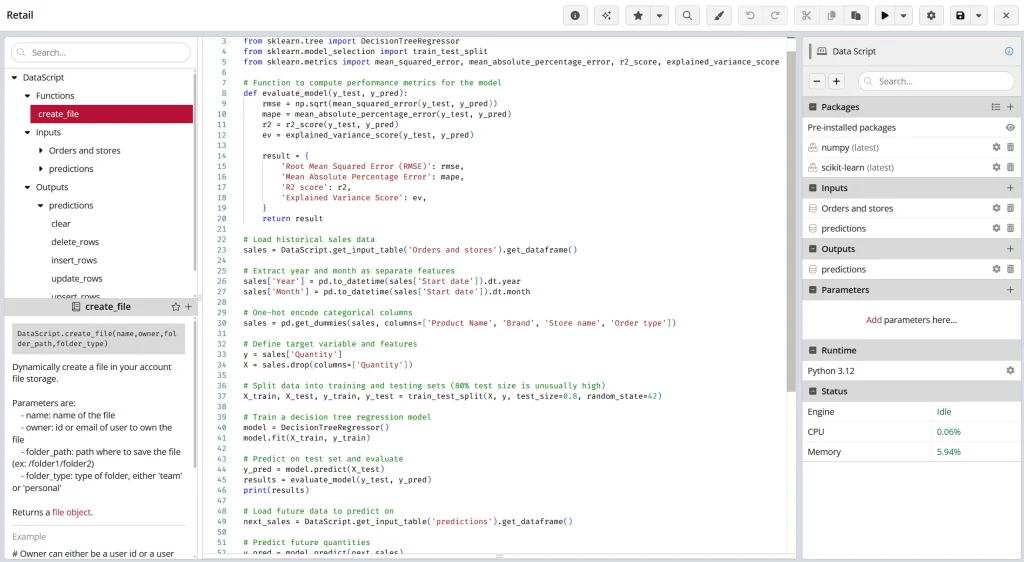Viewport: 1024px width, 562px height.
Task: Click the 'Add parameters here...' link
Action: pyautogui.click(x=911, y=320)
